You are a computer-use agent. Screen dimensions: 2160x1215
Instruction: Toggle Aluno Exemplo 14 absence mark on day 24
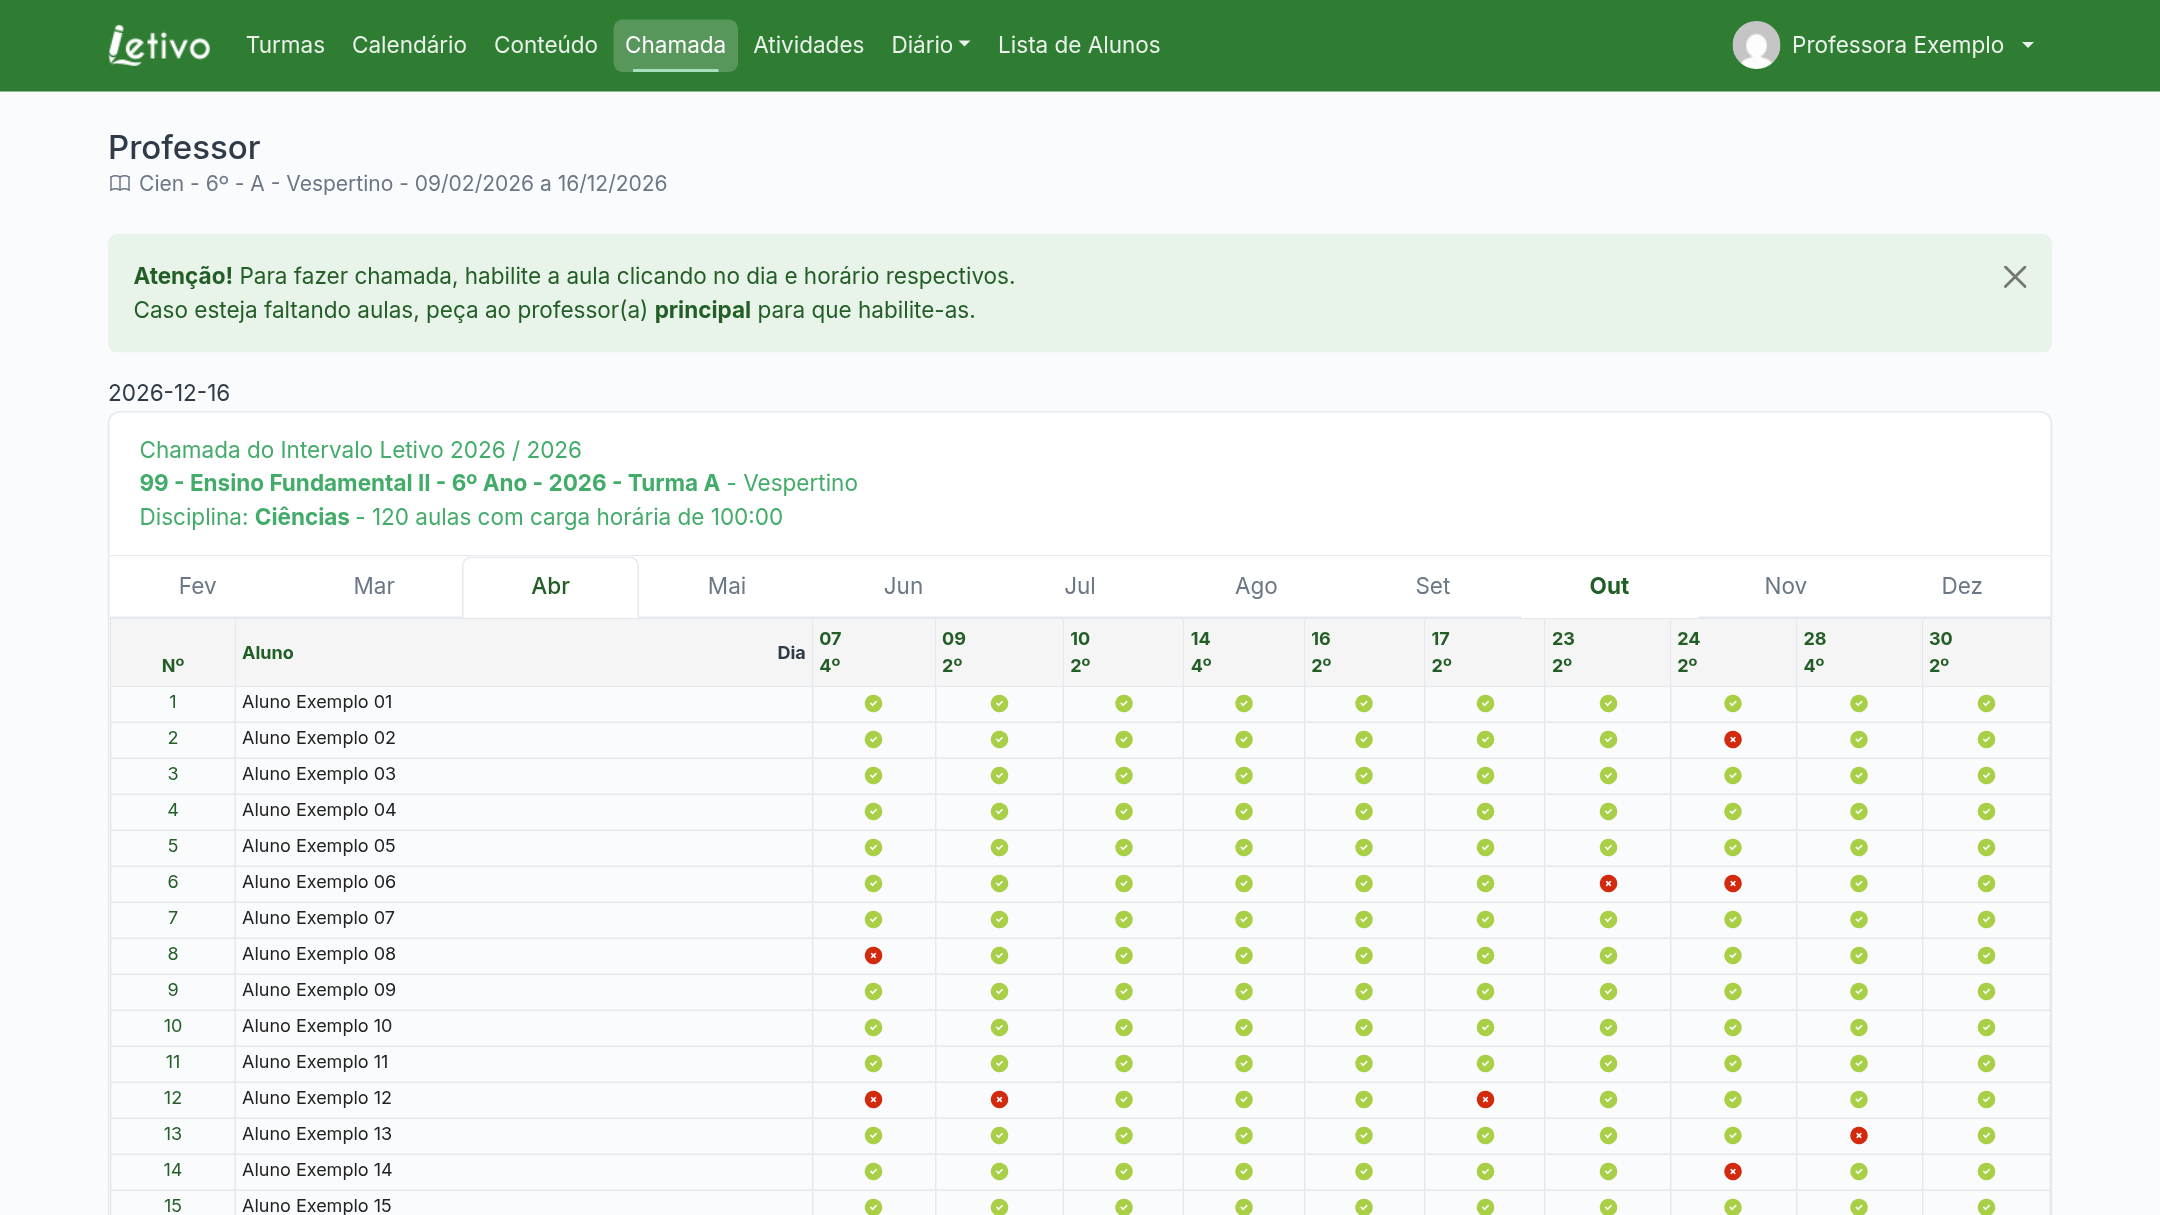click(x=1733, y=1172)
